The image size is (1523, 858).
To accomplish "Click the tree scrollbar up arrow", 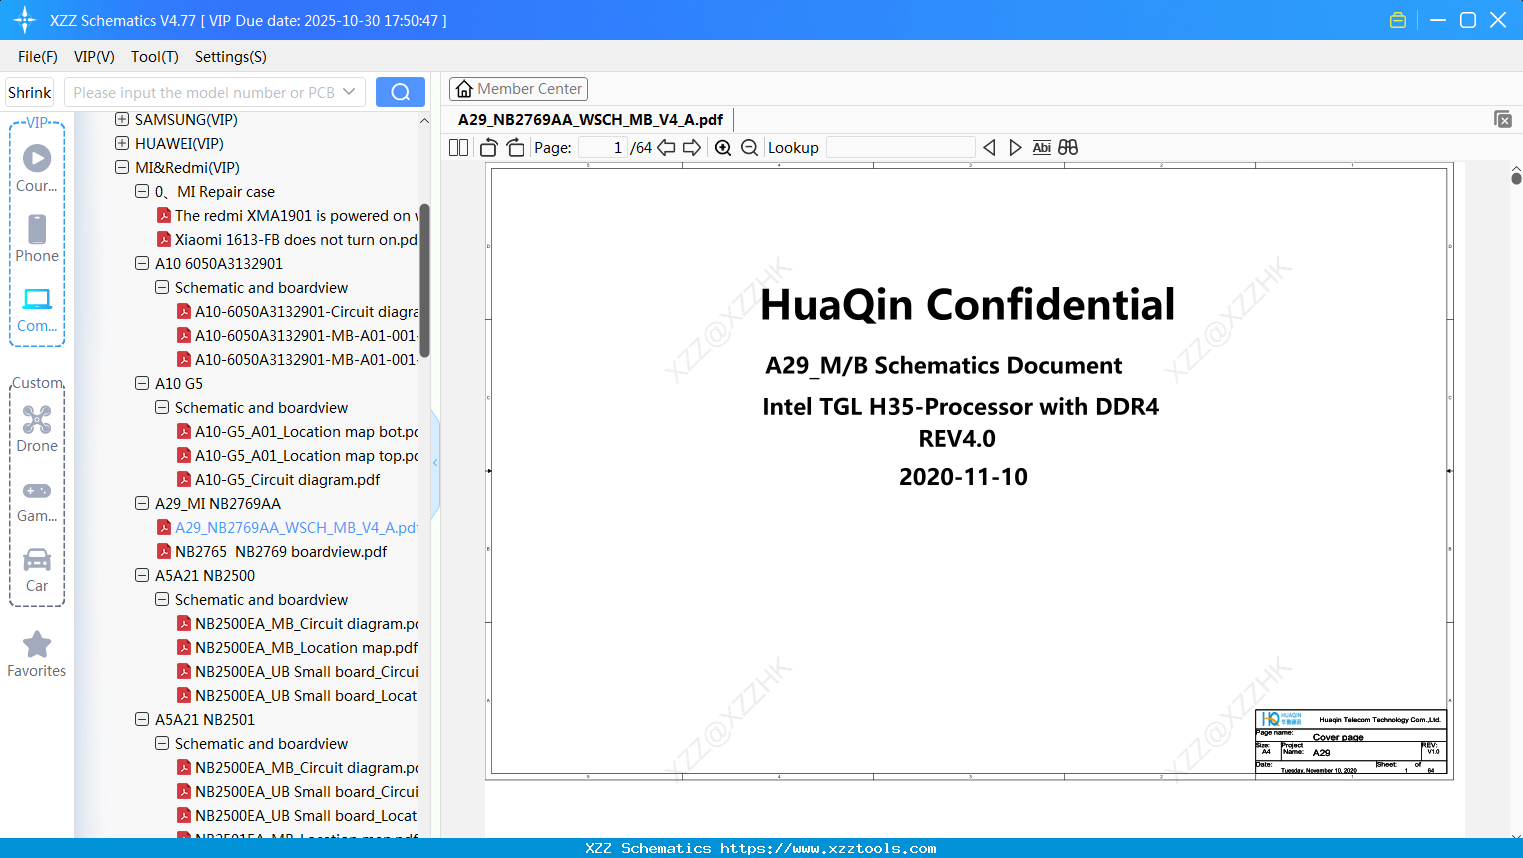I will click(424, 120).
